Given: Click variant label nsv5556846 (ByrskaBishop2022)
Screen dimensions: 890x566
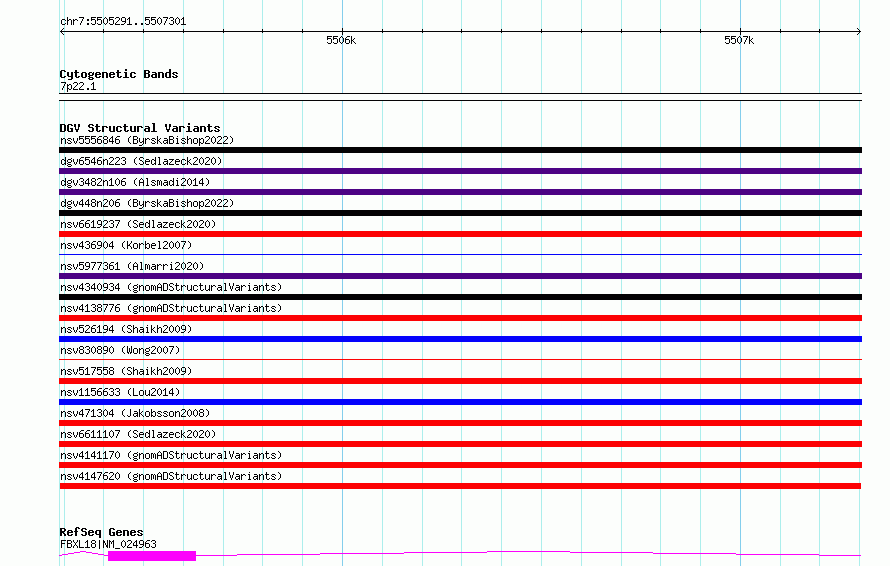Looking at the screenshot, I should [147, 140].
